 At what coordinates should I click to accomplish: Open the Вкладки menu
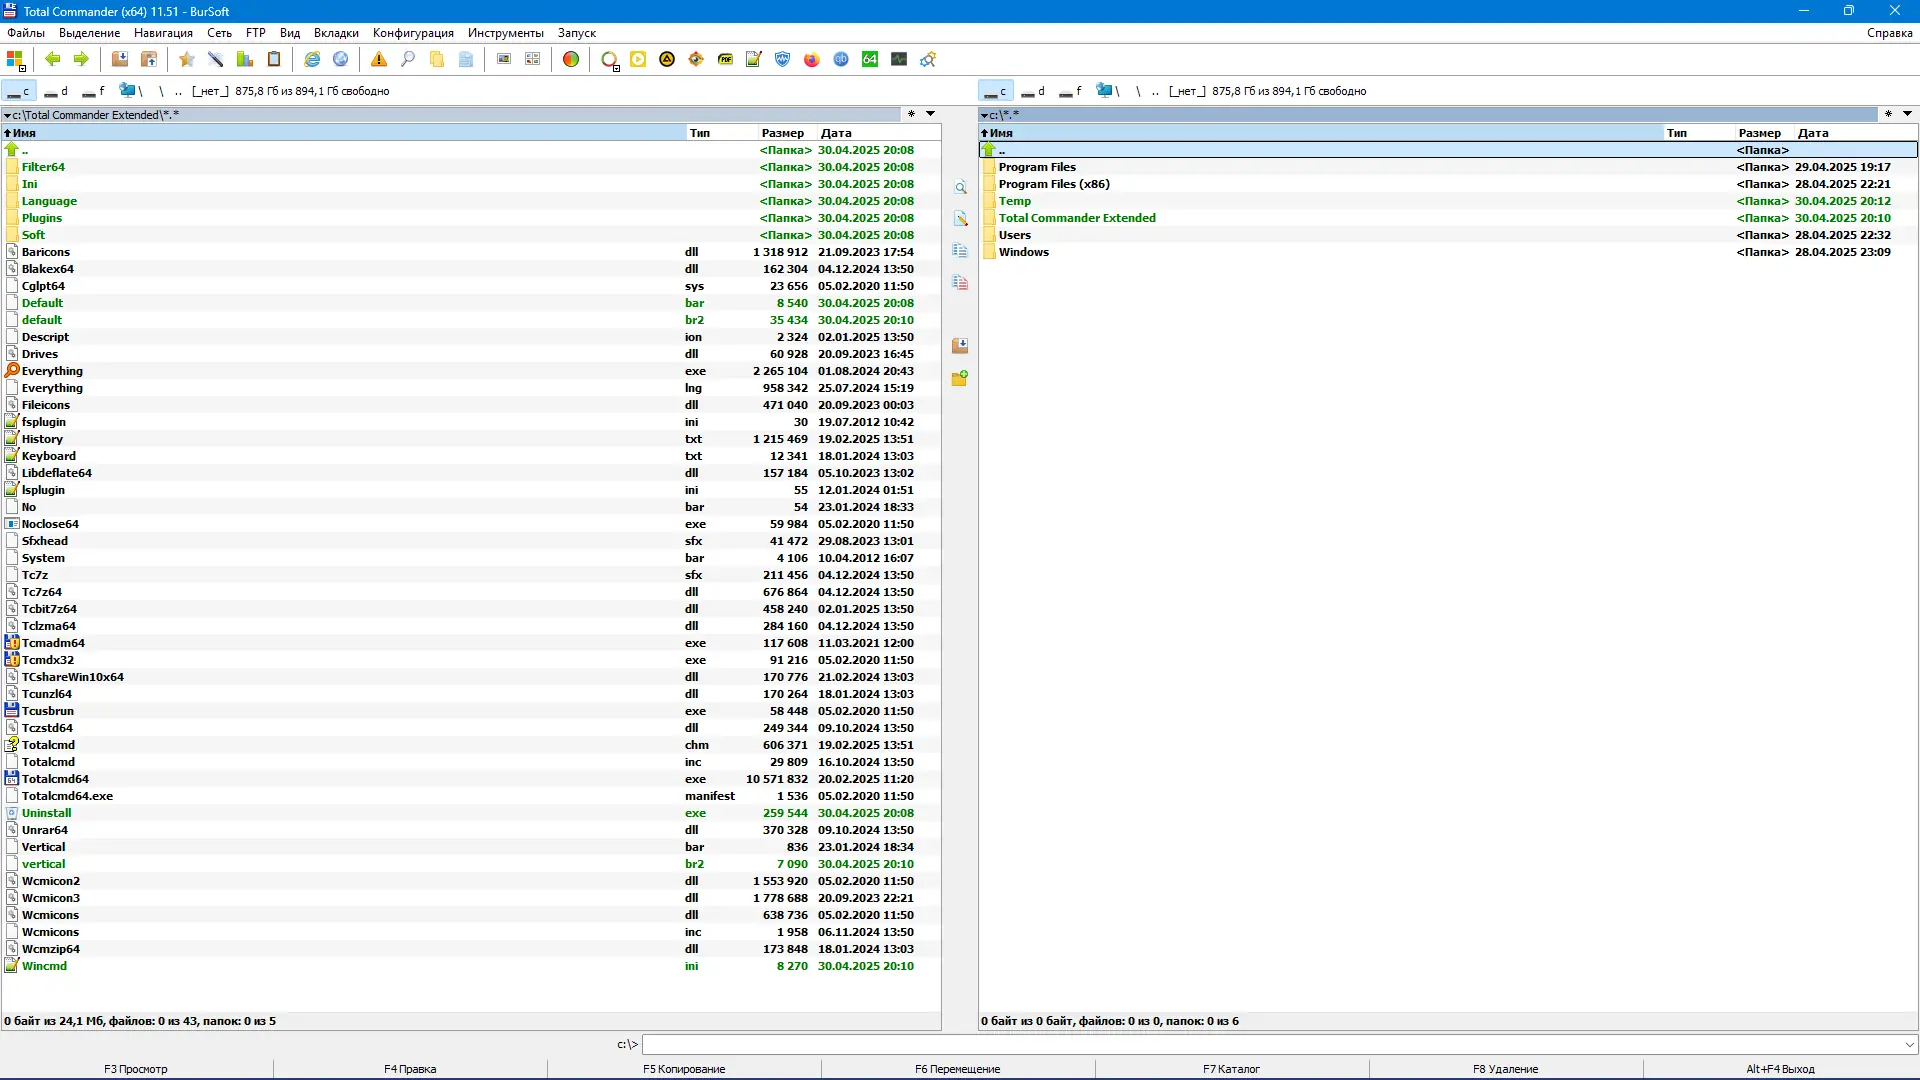[336, 33]
